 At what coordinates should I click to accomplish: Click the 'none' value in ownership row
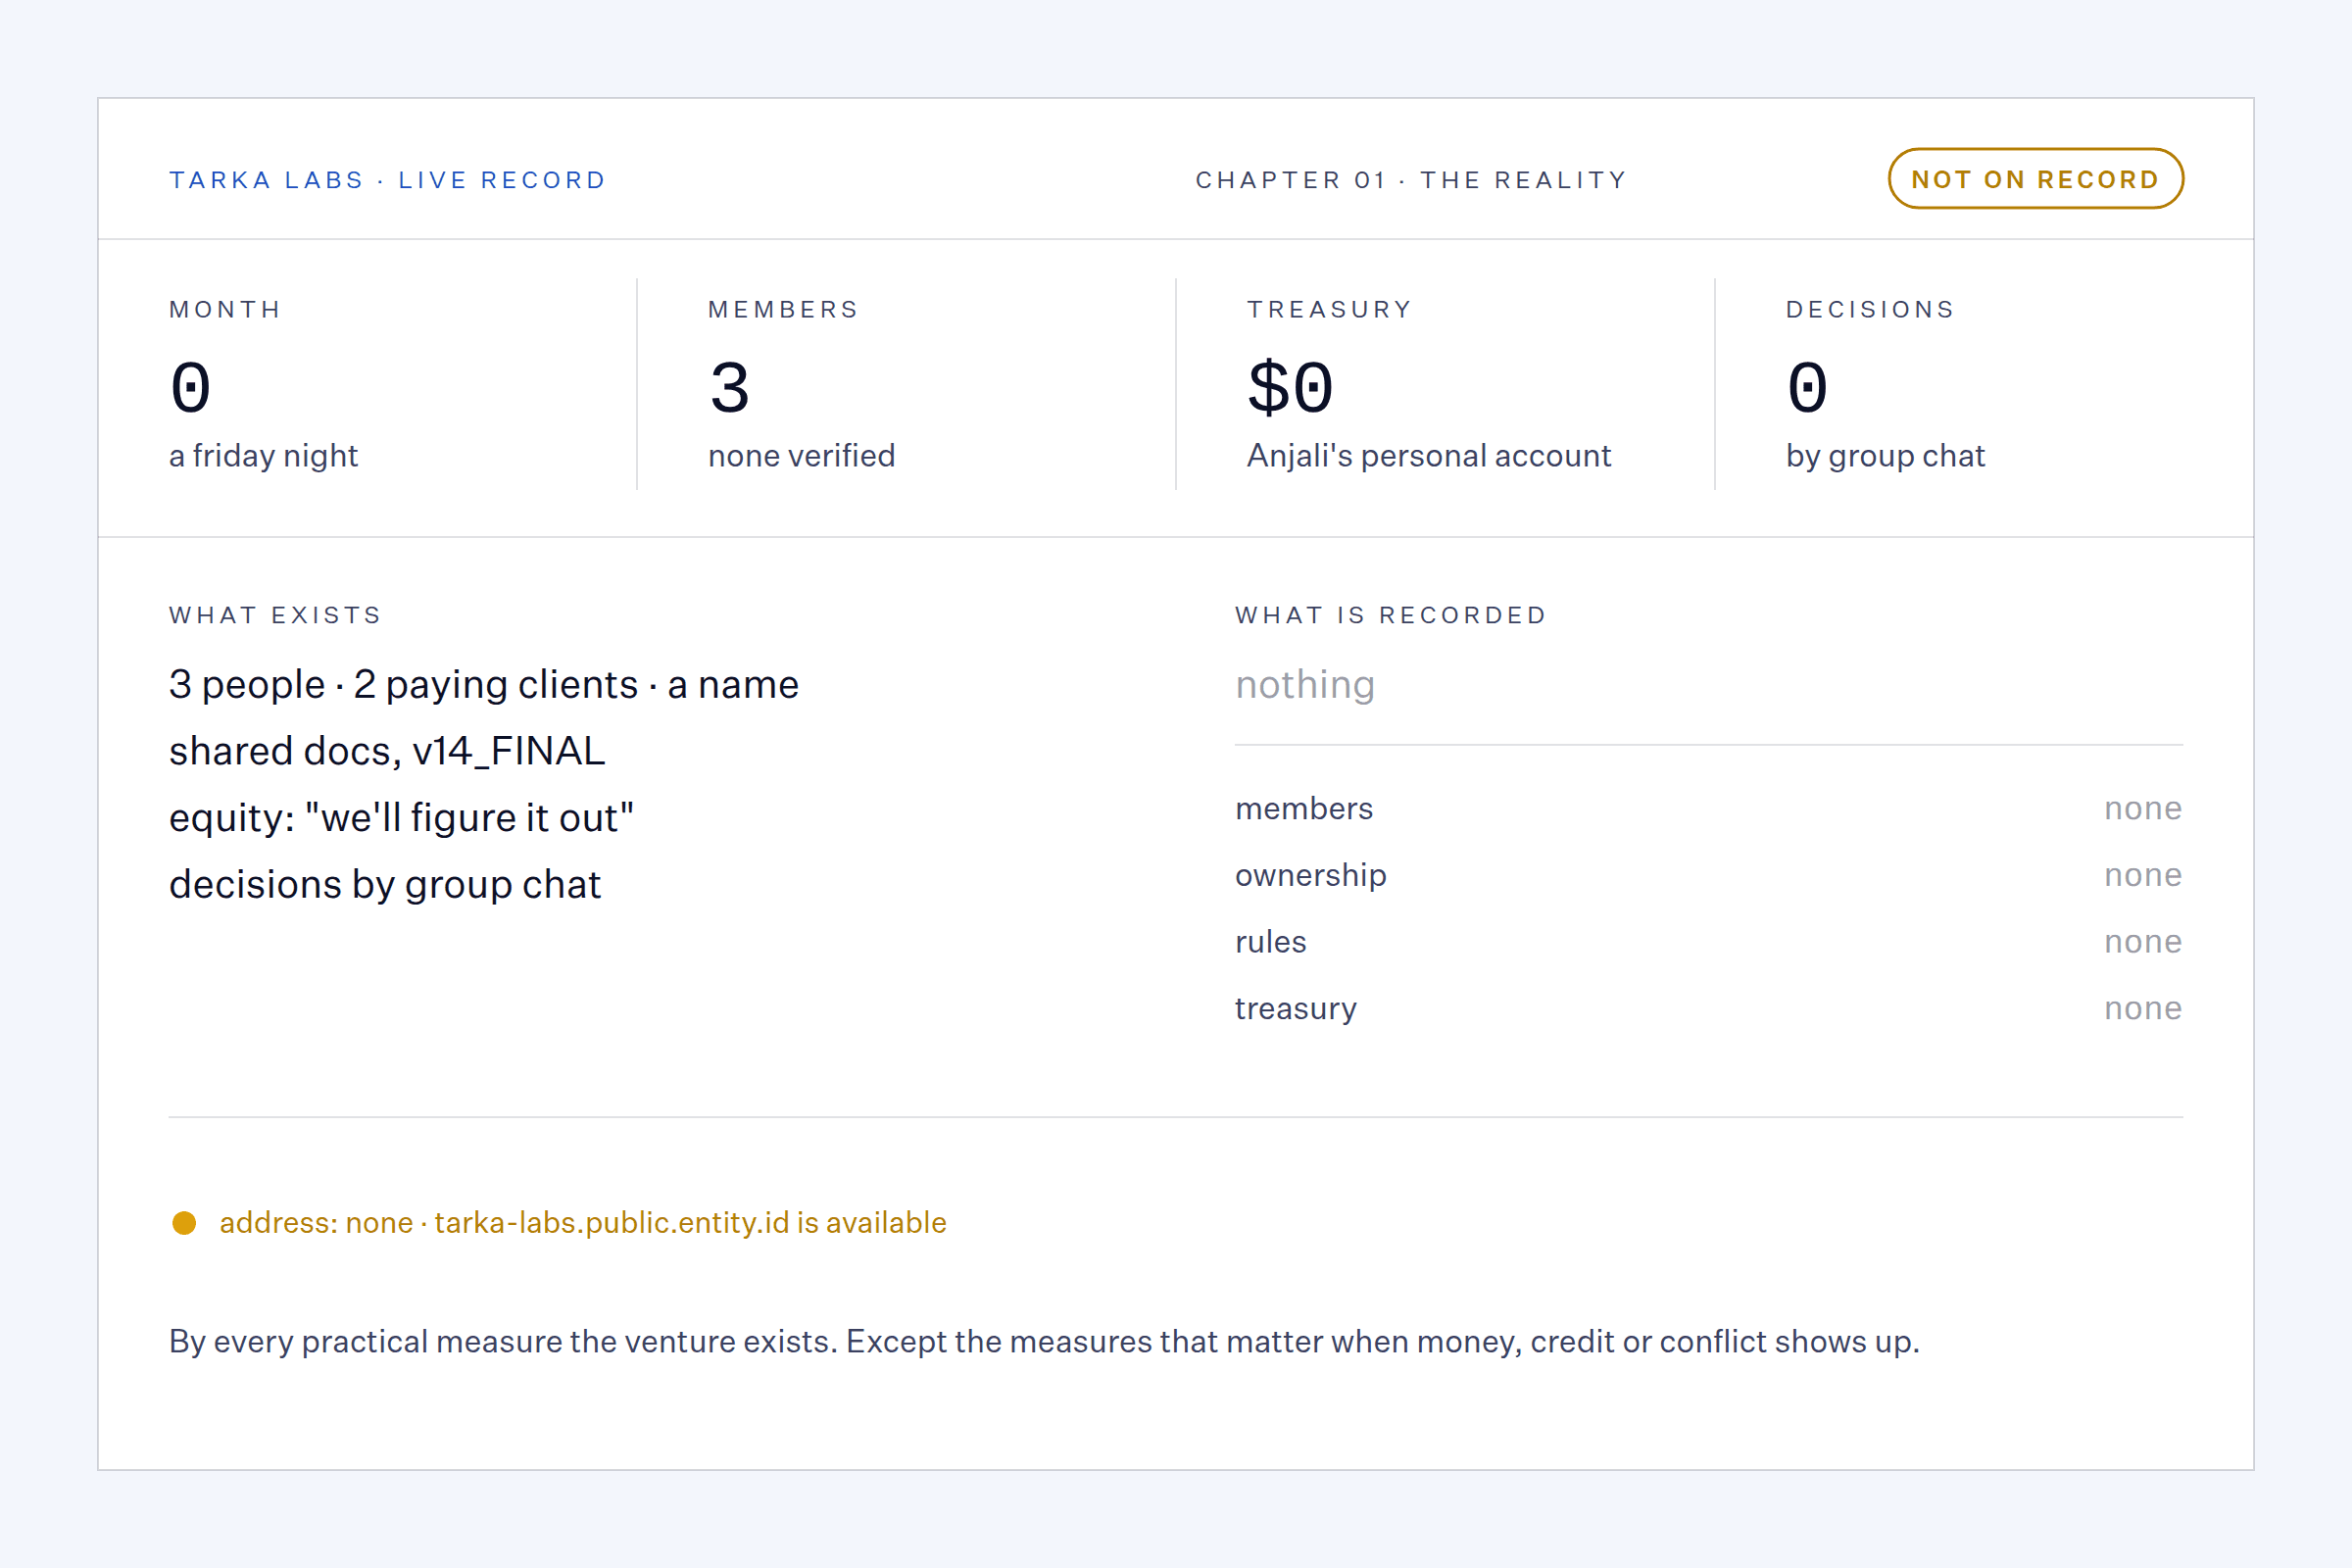coord(2143,875)
